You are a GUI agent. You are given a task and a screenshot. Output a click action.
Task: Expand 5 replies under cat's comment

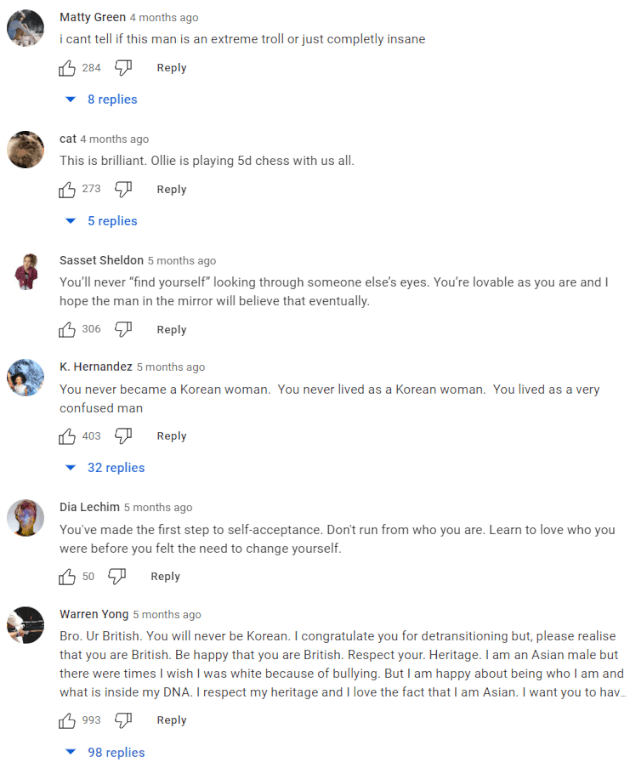point(101,221)
